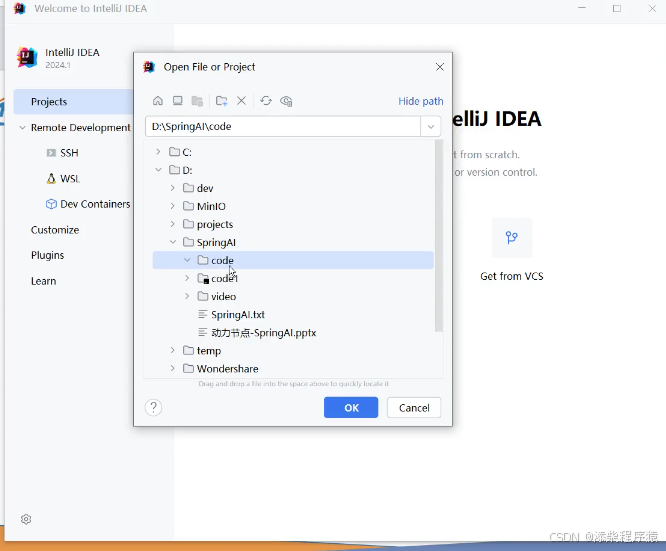The image size is (666, 551).
Task: Toggle show hidden files icon
Action: click(x=286, y=101)
